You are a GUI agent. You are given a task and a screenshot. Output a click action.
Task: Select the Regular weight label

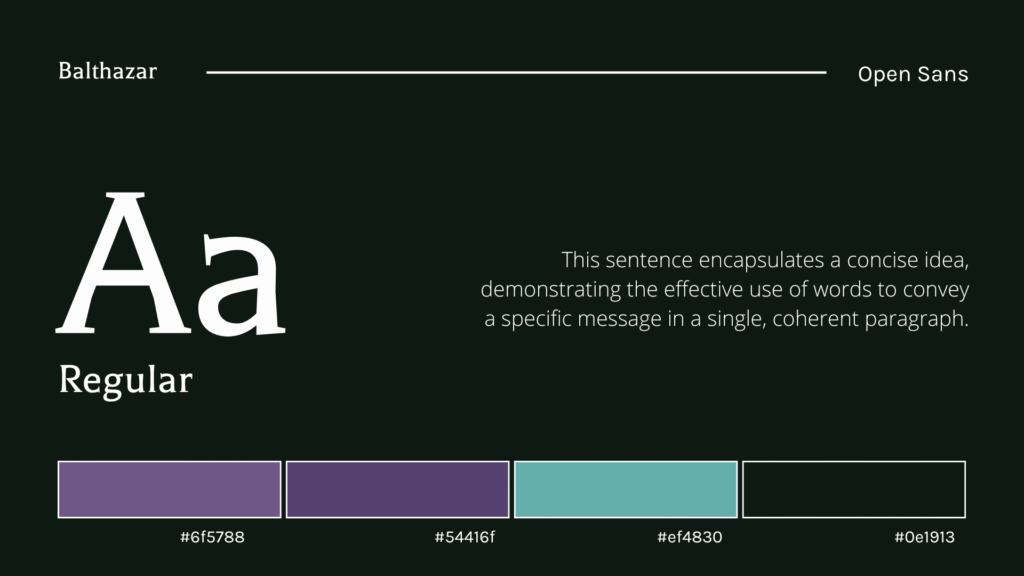tap(125, 380)
